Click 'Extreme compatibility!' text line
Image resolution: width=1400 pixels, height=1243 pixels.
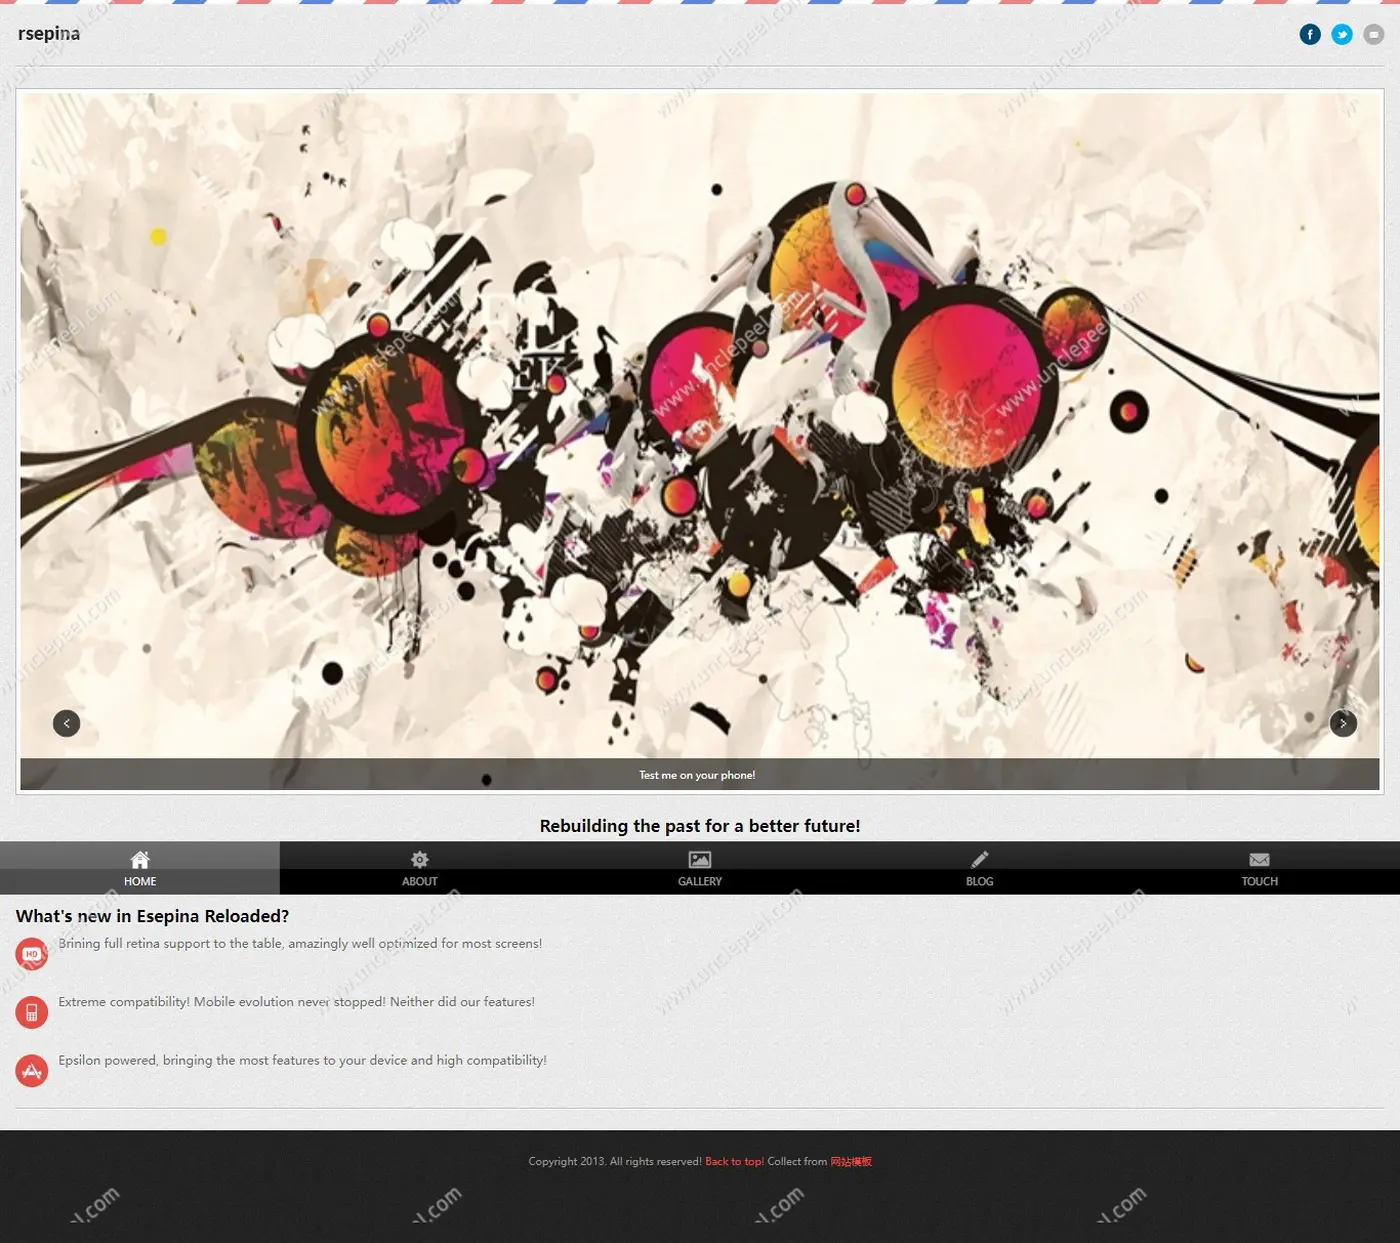tap(296, 1002)
